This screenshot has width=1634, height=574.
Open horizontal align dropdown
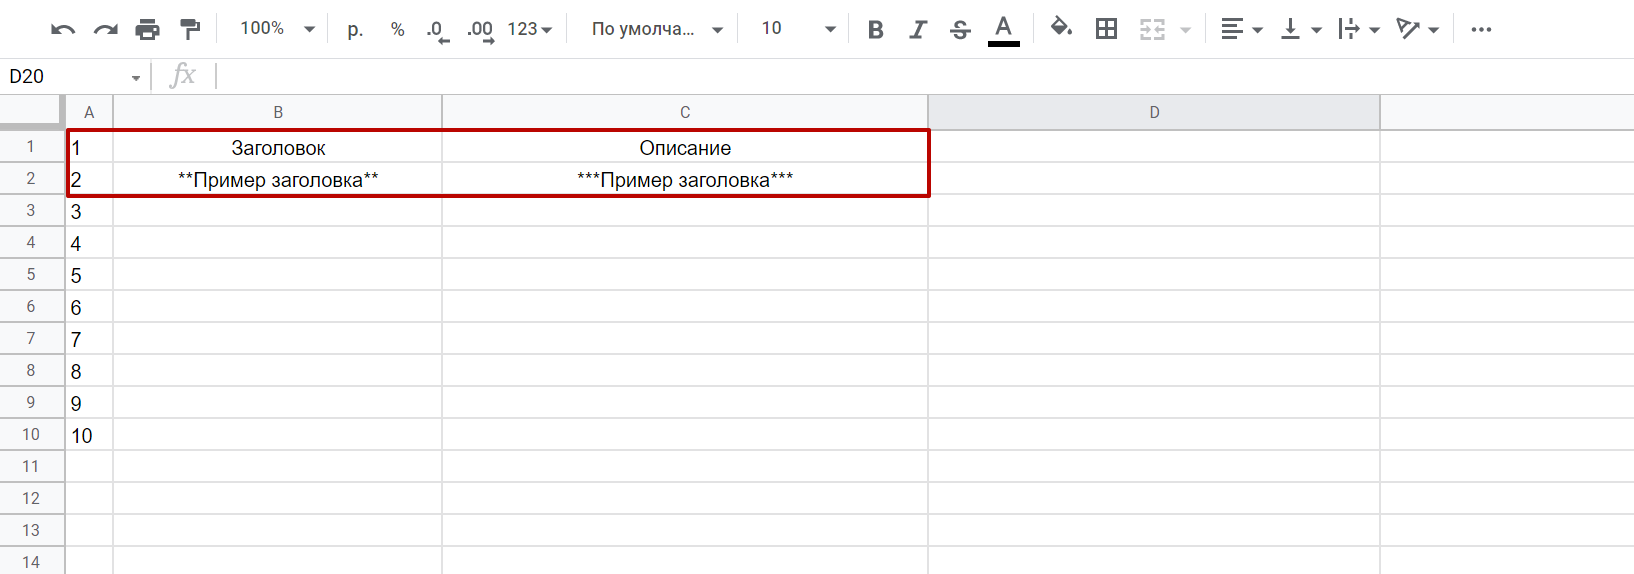(1242, 29)
